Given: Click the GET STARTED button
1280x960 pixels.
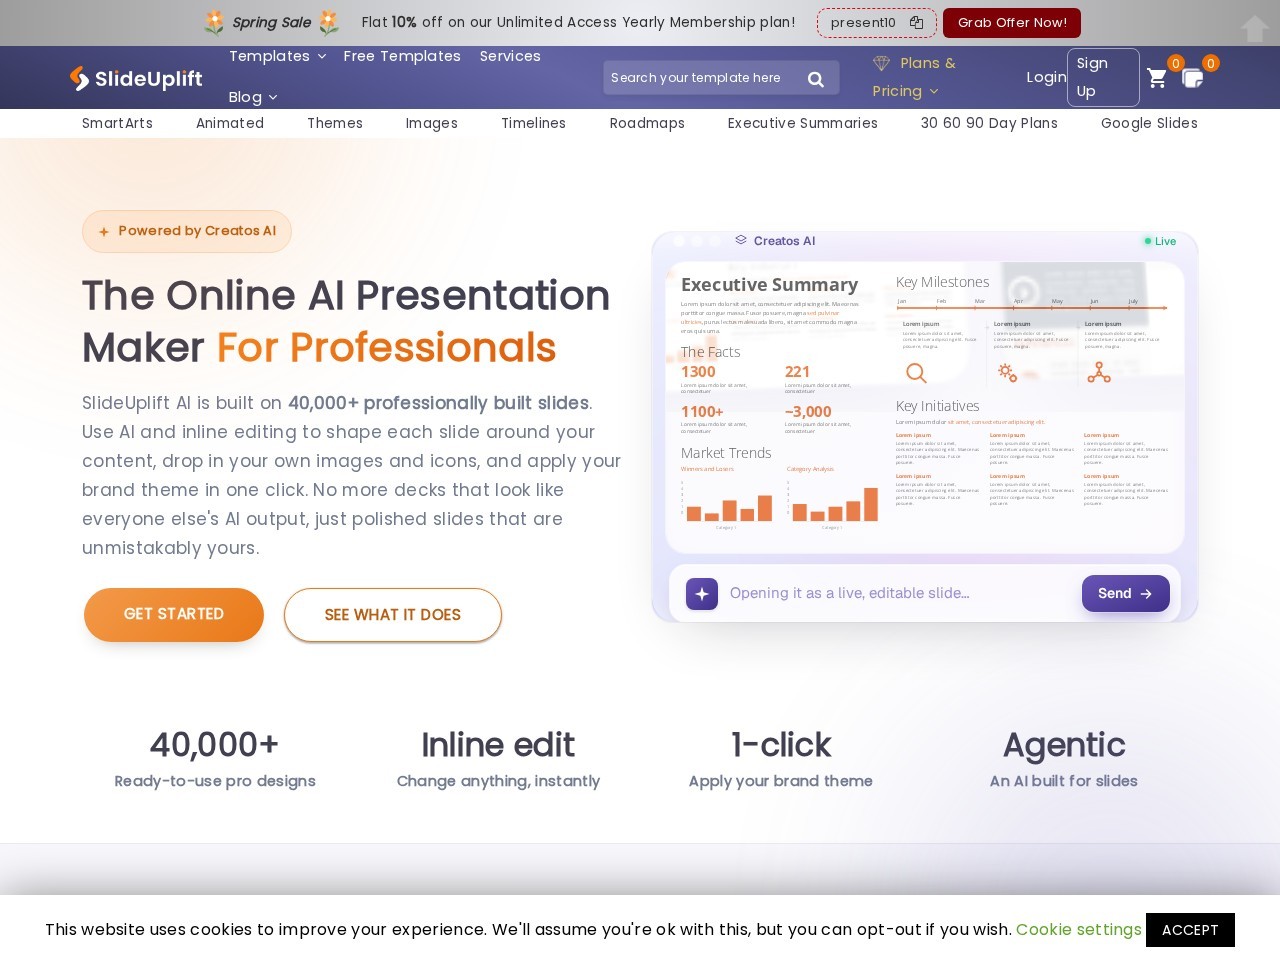Looking at the screenshot, I should point(174,615).
